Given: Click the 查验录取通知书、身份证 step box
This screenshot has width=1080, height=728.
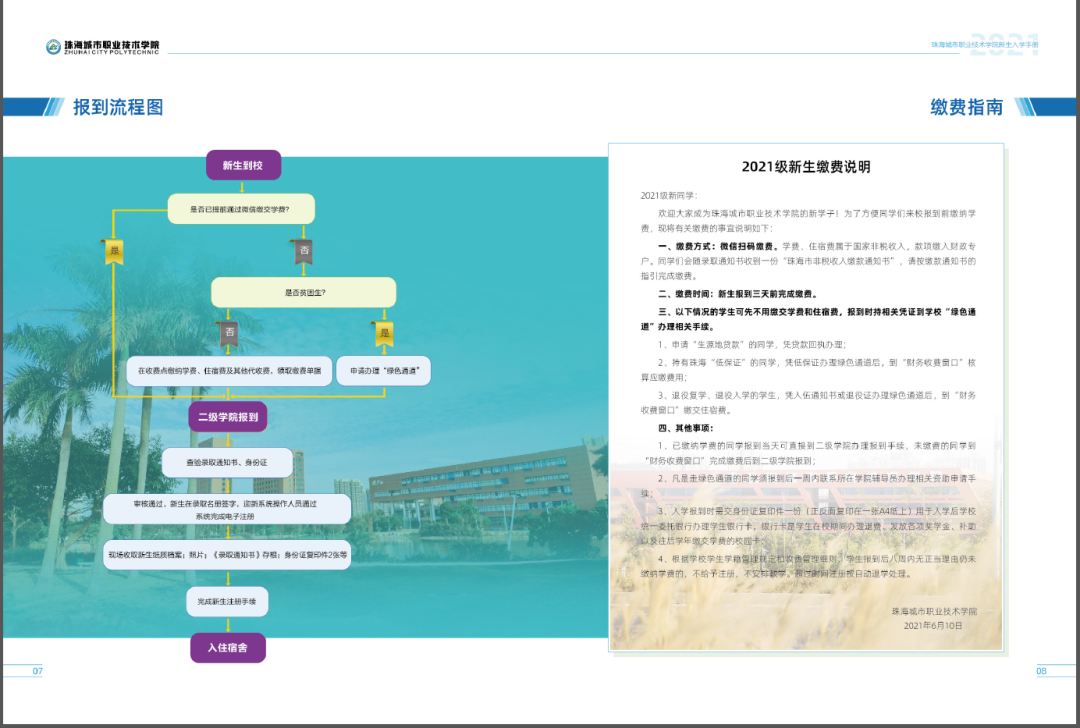Looking at the screenshot, I should coord(228,461).
